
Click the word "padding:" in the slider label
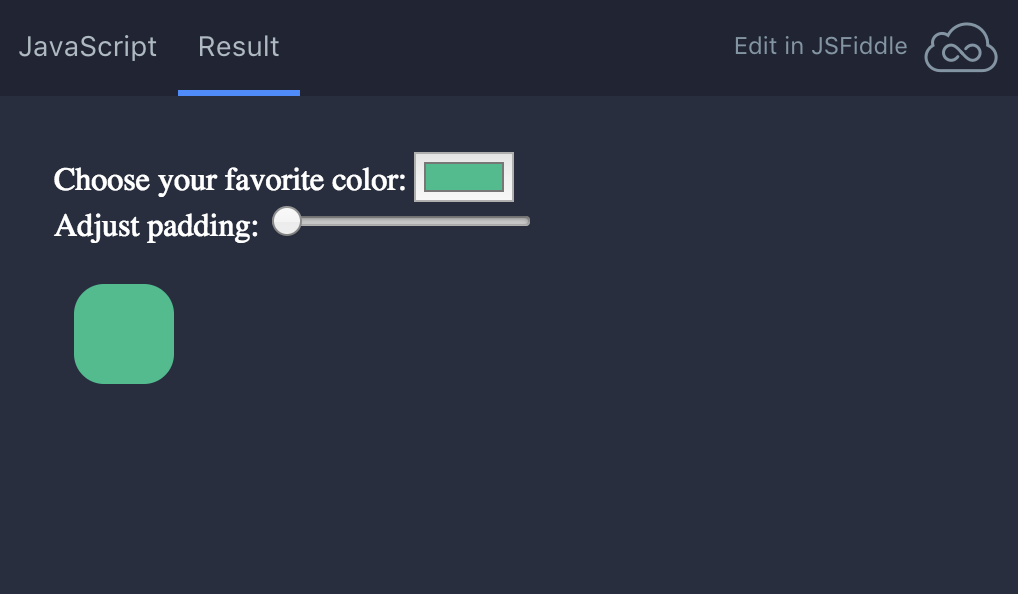203,226
